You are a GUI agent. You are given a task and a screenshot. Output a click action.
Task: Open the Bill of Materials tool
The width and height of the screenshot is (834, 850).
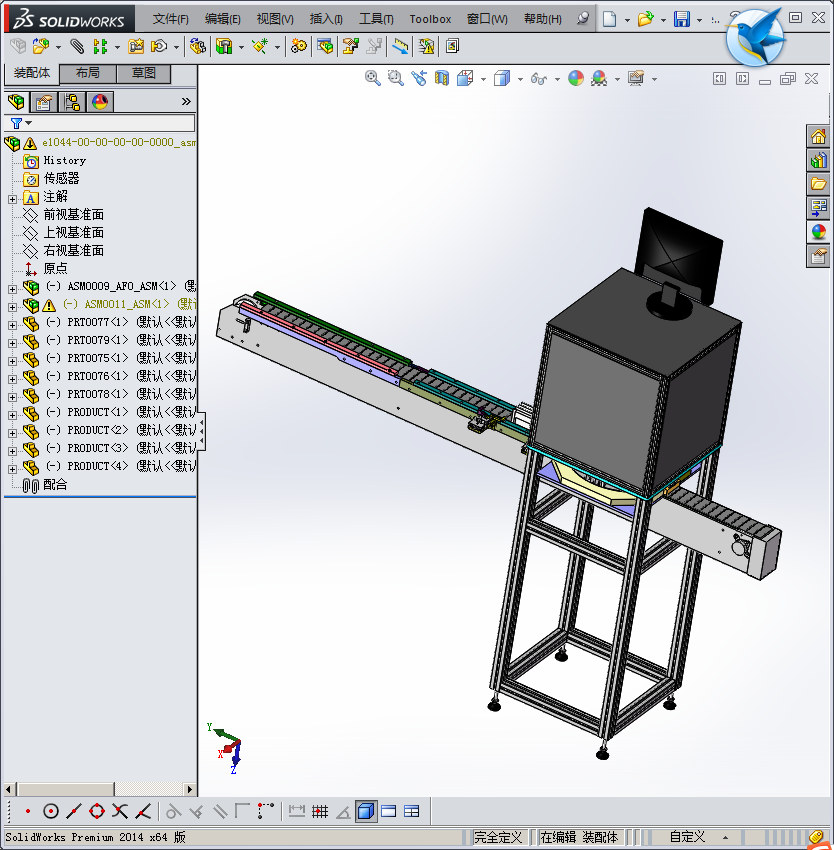pos(325,47)
